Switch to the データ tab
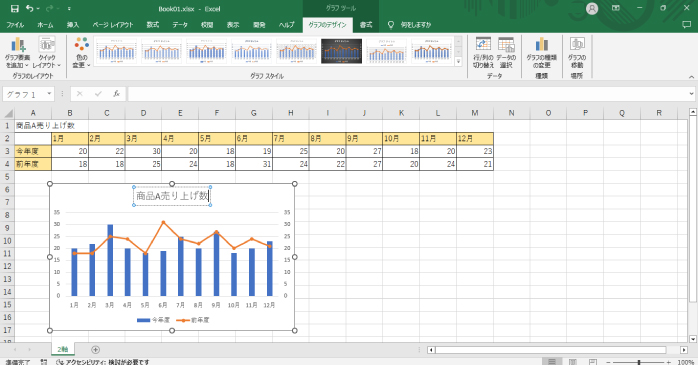The image size is (698, 365). pos(180,25)
